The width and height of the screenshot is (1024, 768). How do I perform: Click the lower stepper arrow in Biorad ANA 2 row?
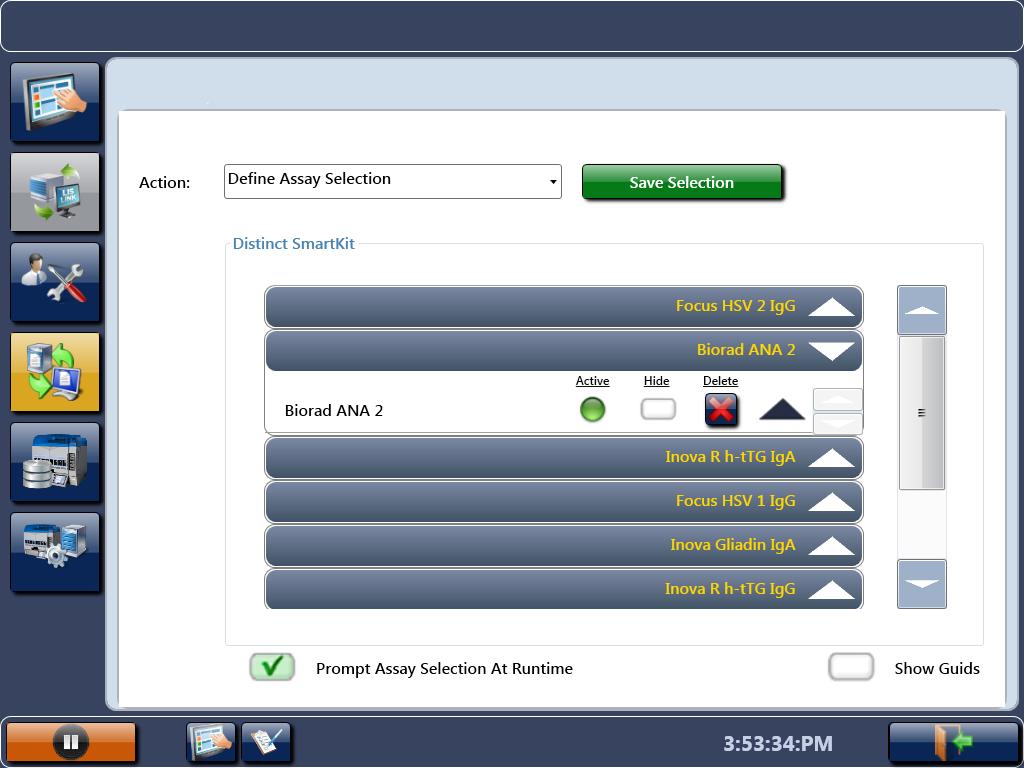point(837,423)
